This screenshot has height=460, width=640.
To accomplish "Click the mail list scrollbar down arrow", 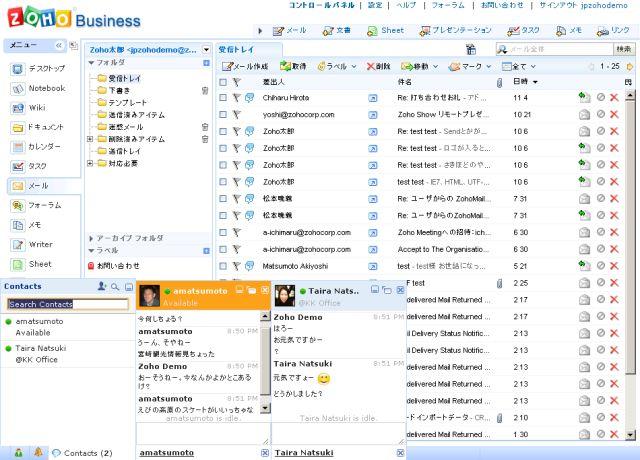I will [x=631, y=435].
